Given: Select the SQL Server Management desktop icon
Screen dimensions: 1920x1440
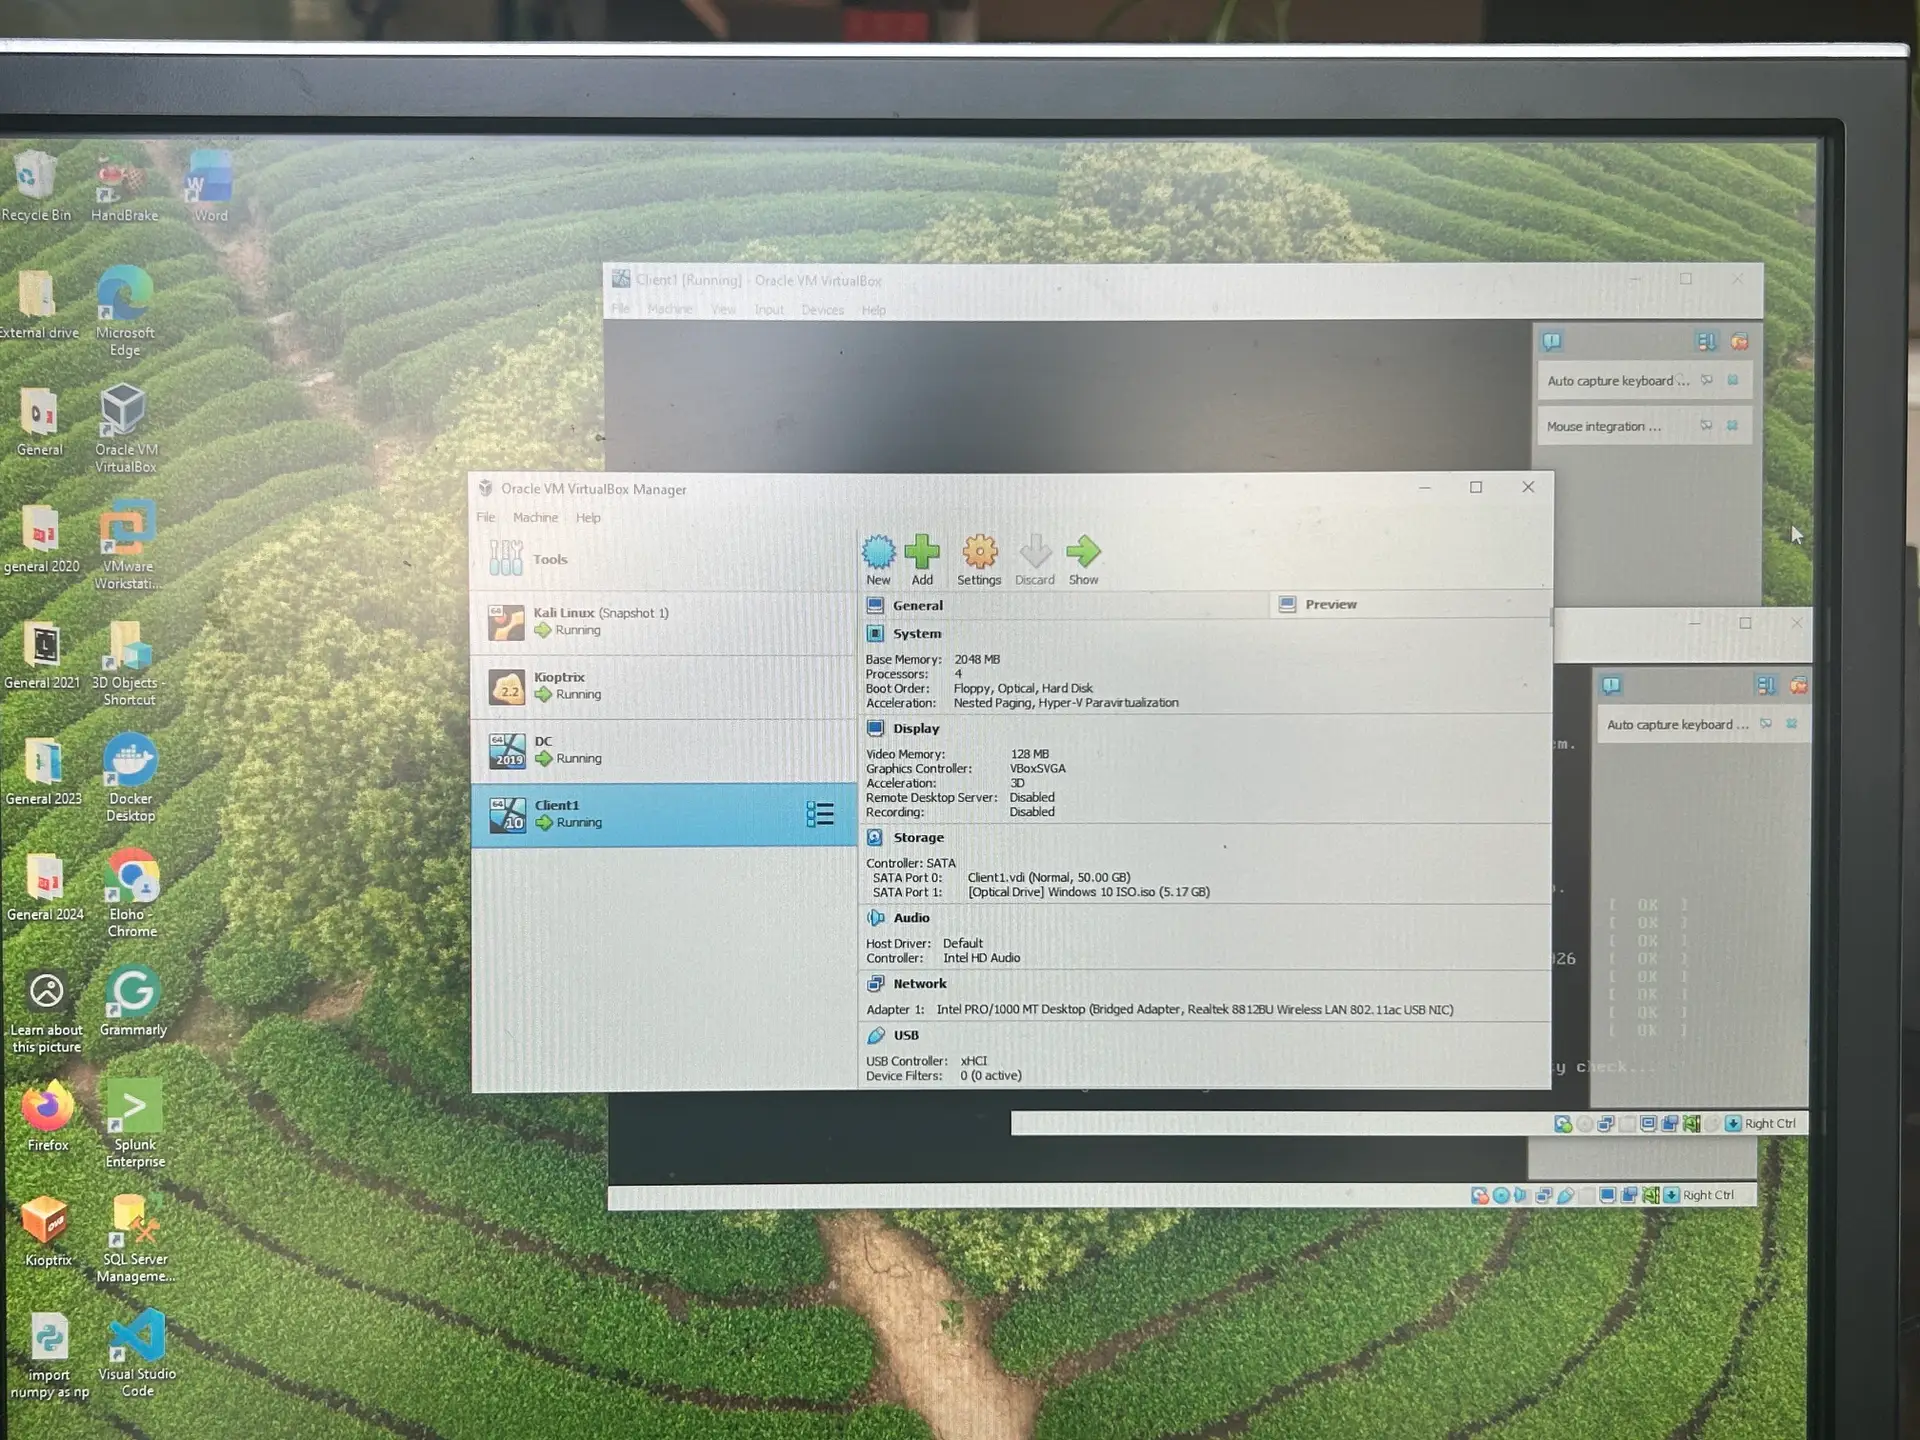Looking at the screenshot, I should pos(135,1239).
